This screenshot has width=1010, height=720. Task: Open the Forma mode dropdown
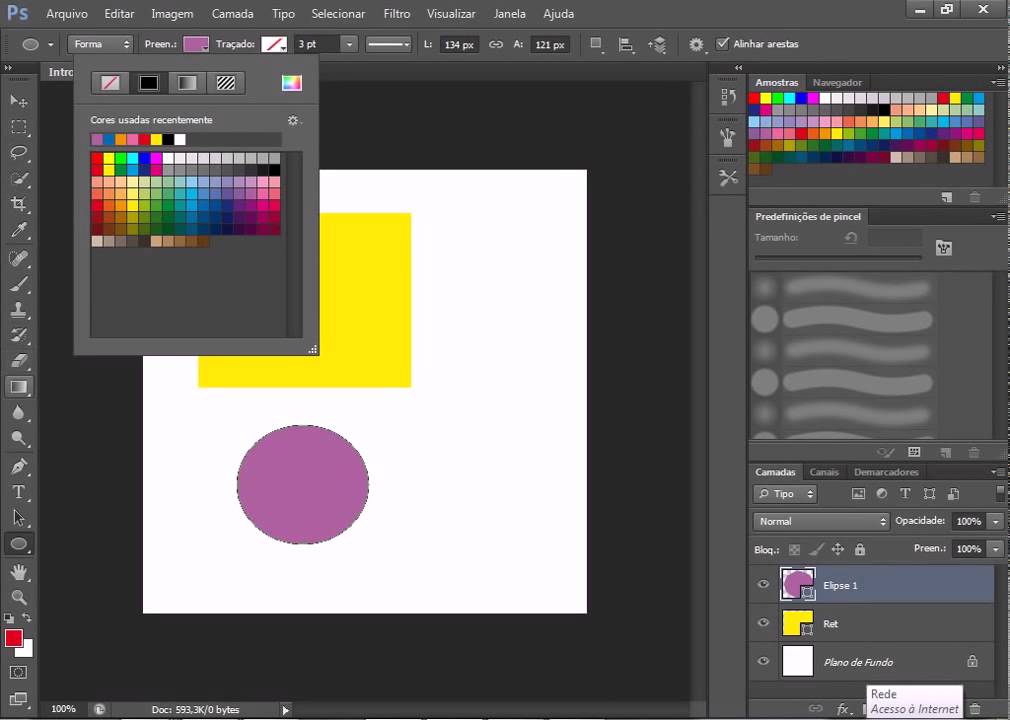pyautogui.click(x=100, y=44)
